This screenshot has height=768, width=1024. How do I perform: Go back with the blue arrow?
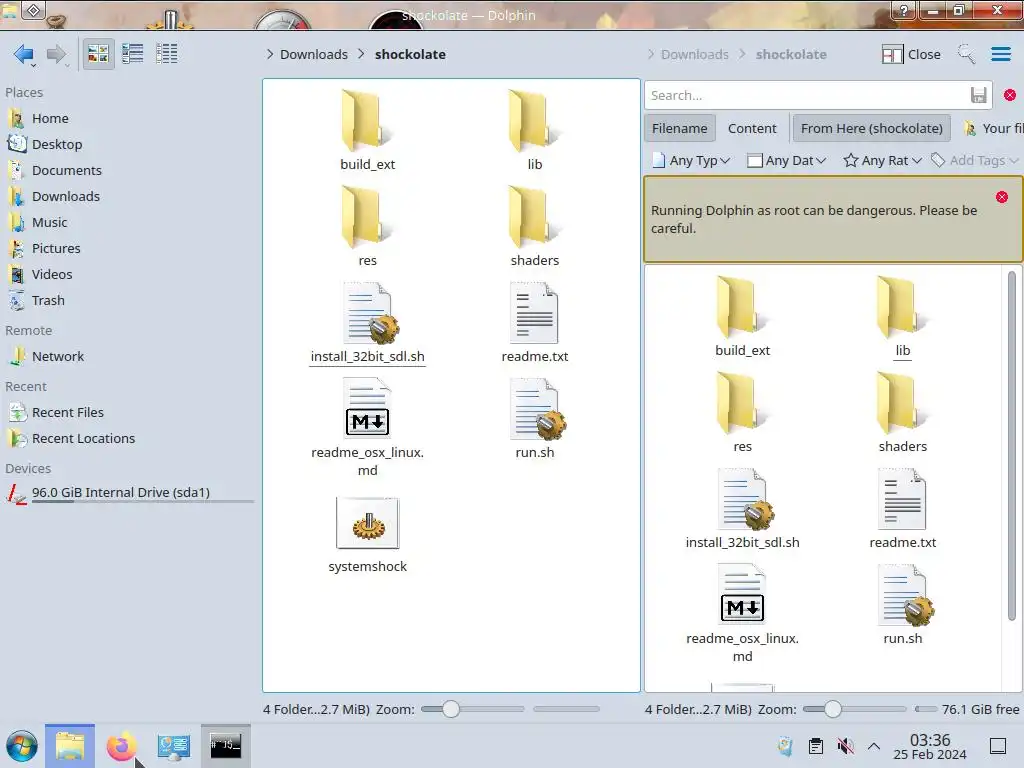pyautogui.click(x=24, y=54)
